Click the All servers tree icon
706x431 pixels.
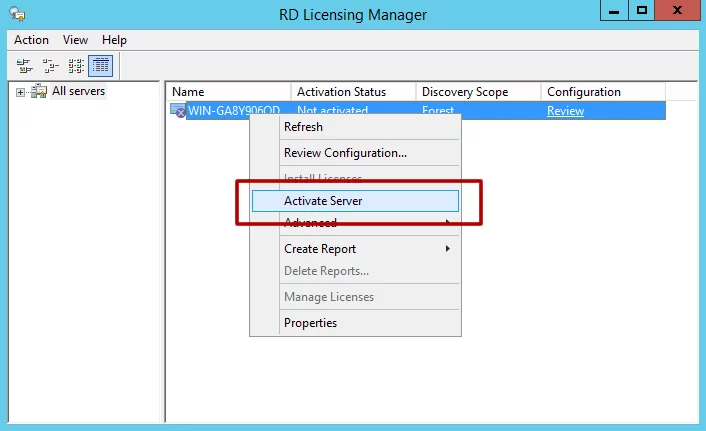[39, 92]
